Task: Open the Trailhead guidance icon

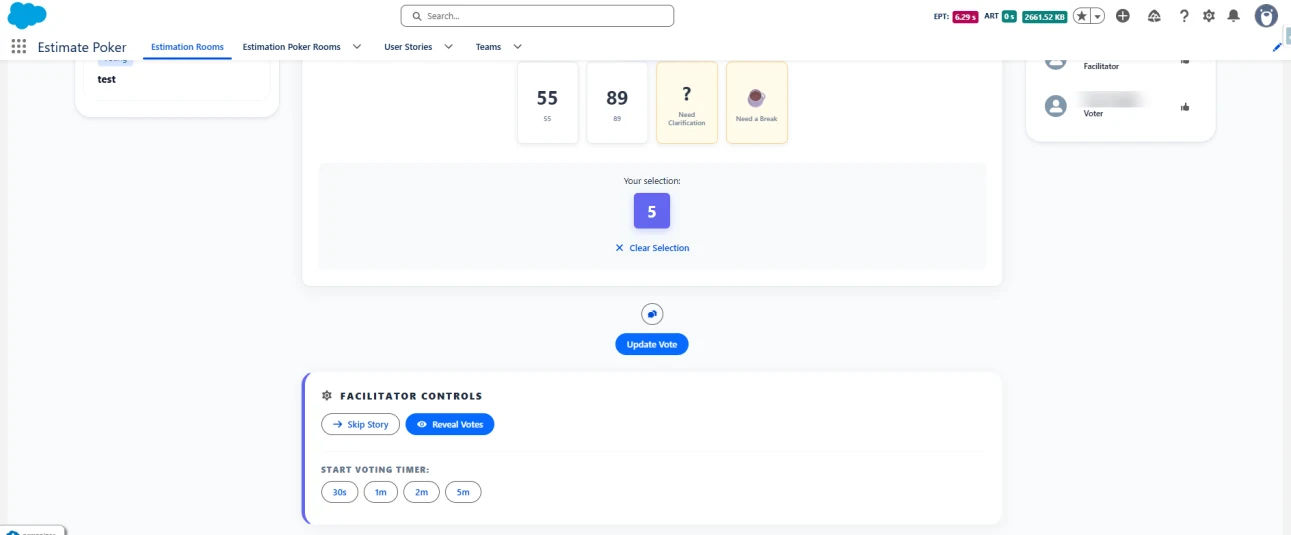Action: 1153,16
